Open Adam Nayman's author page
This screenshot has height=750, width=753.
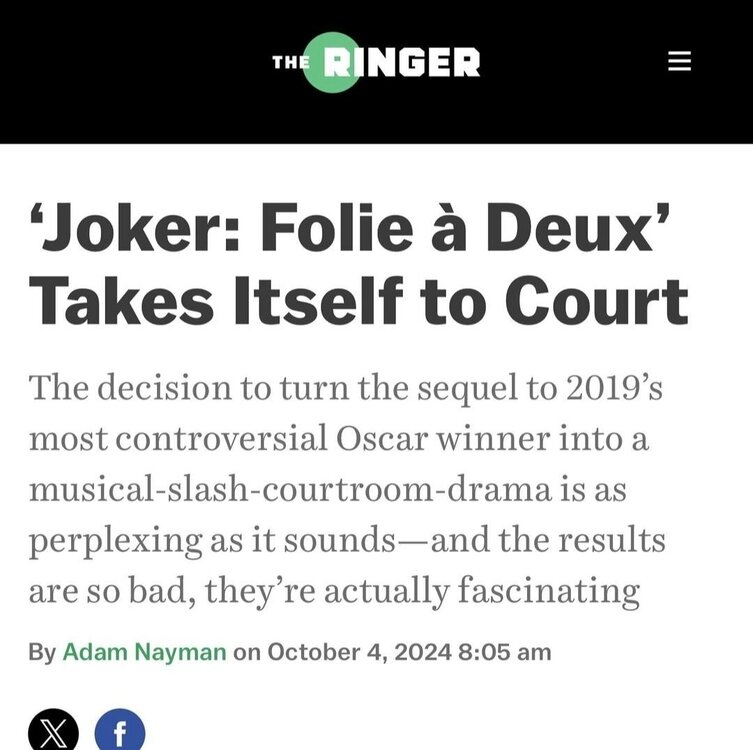145,652
